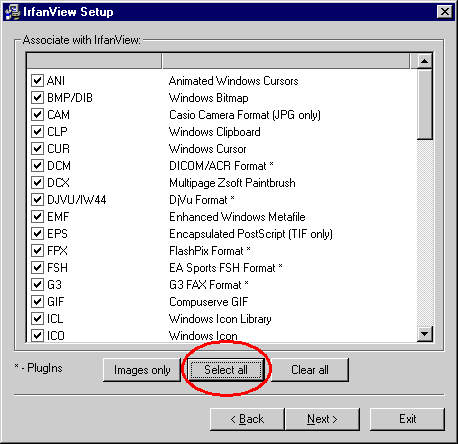Image resolution: width=458 pixels, height=444 pixels.
Task: Click the IrfanView Setup title bar icon
Action: click(x=13, y=12)
